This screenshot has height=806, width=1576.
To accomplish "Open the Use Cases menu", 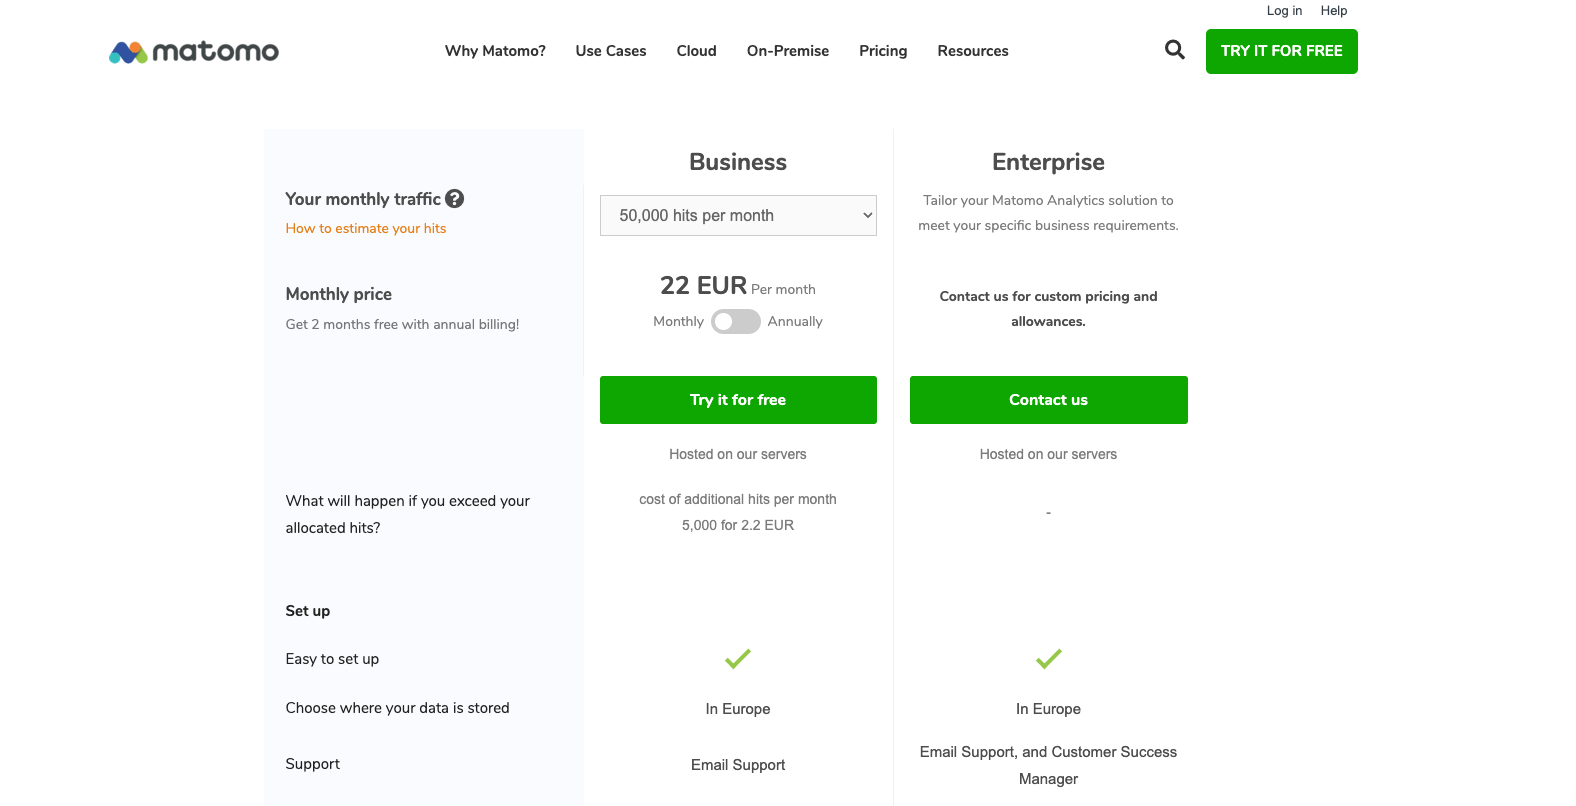I will point(611,51).
